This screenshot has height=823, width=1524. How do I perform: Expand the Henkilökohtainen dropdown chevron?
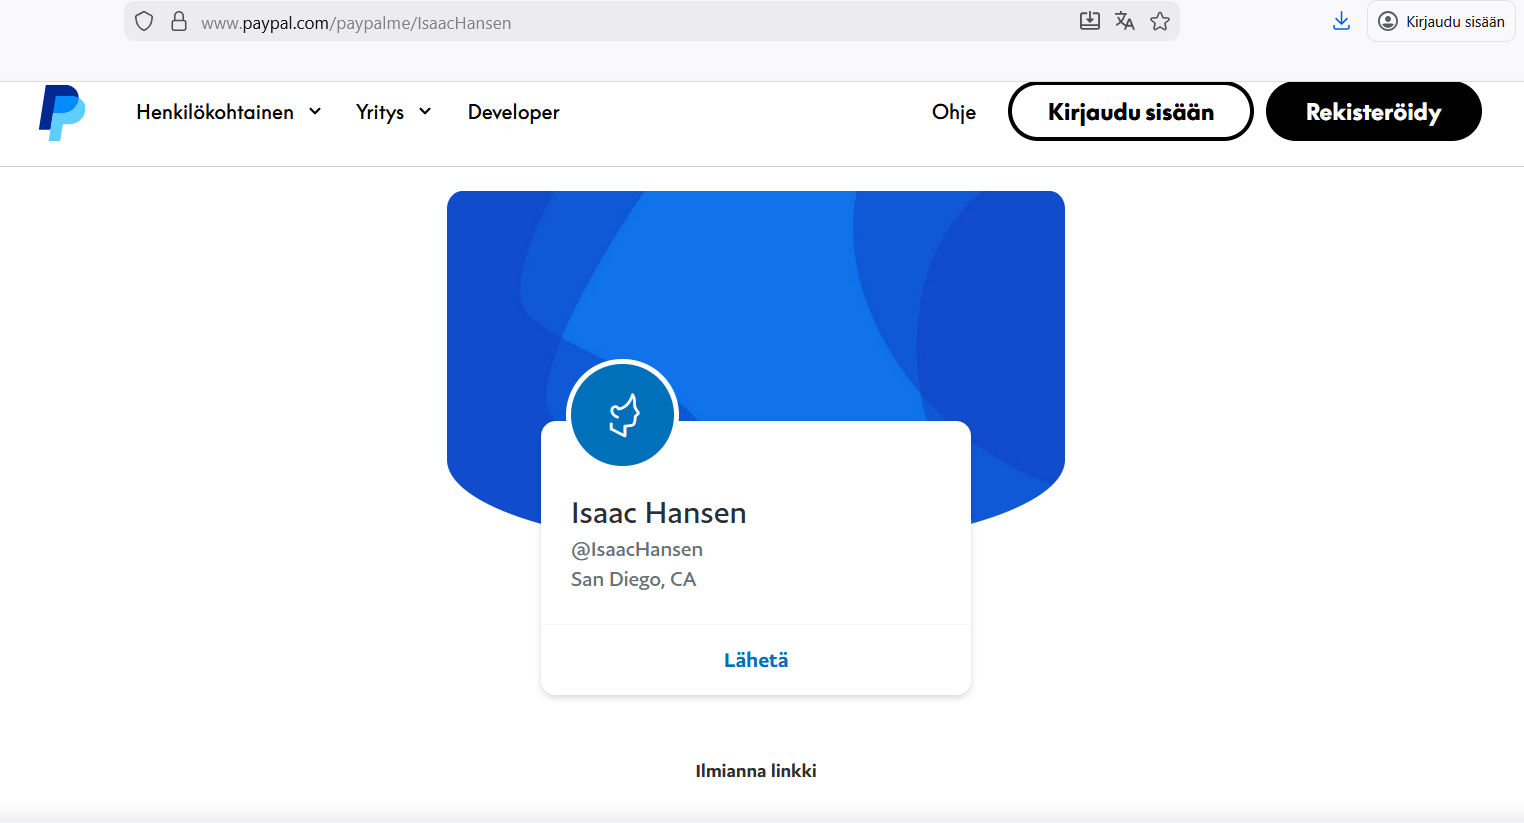[x=315, y=112]
